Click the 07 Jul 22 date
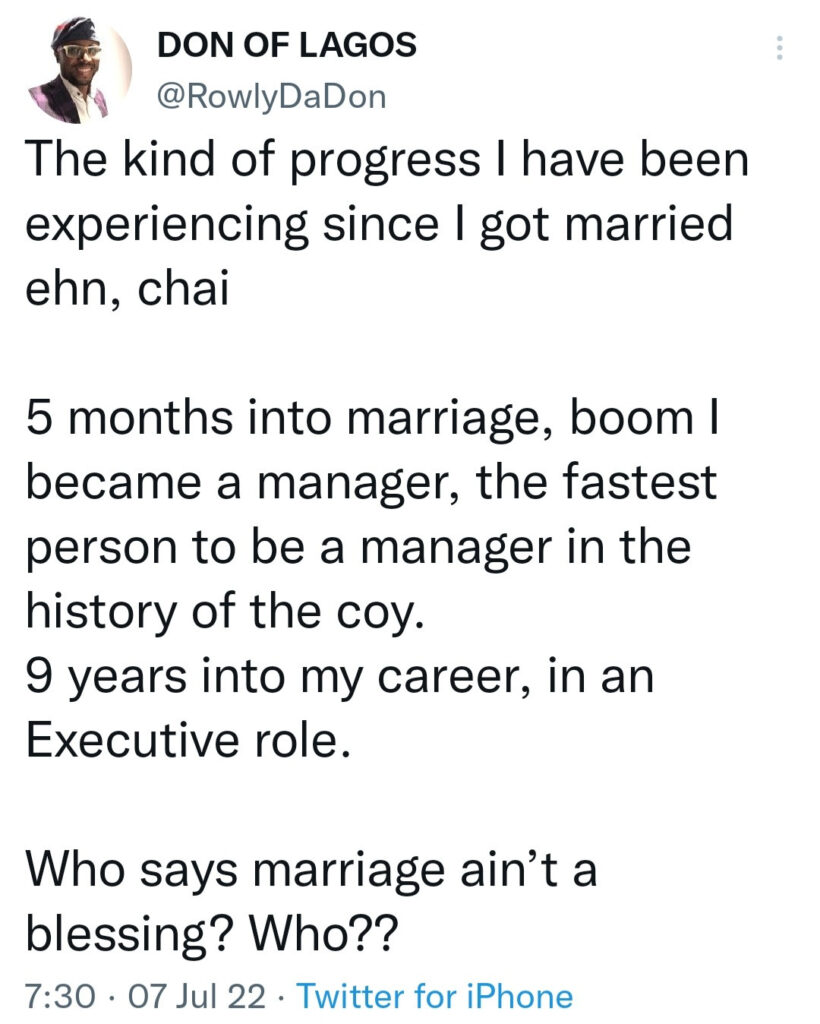The width and height of the screenshot is (820, 1024). click(197, 997)
